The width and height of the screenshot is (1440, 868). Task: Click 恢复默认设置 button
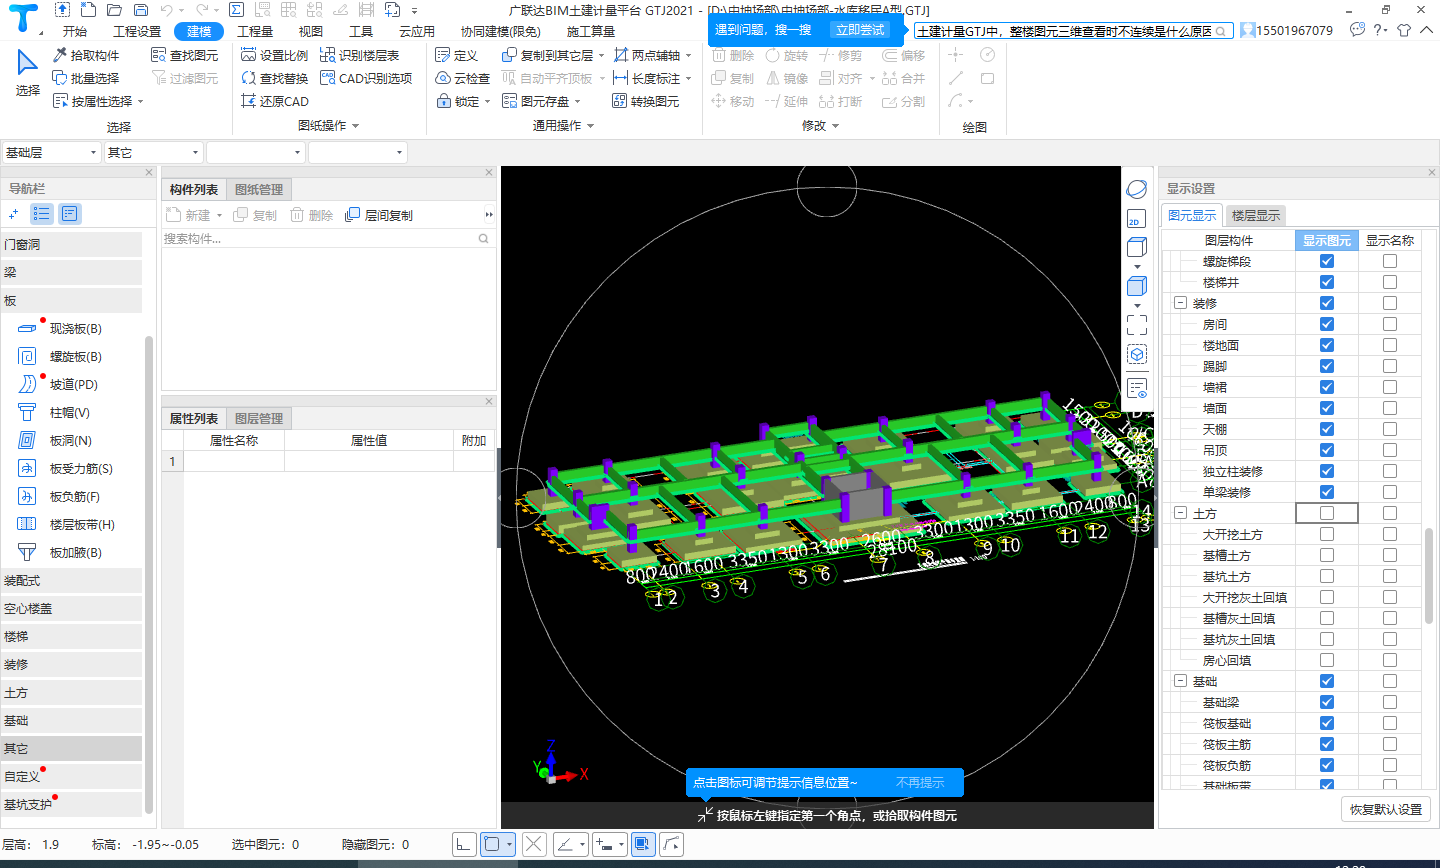(x=1386, y=809)
